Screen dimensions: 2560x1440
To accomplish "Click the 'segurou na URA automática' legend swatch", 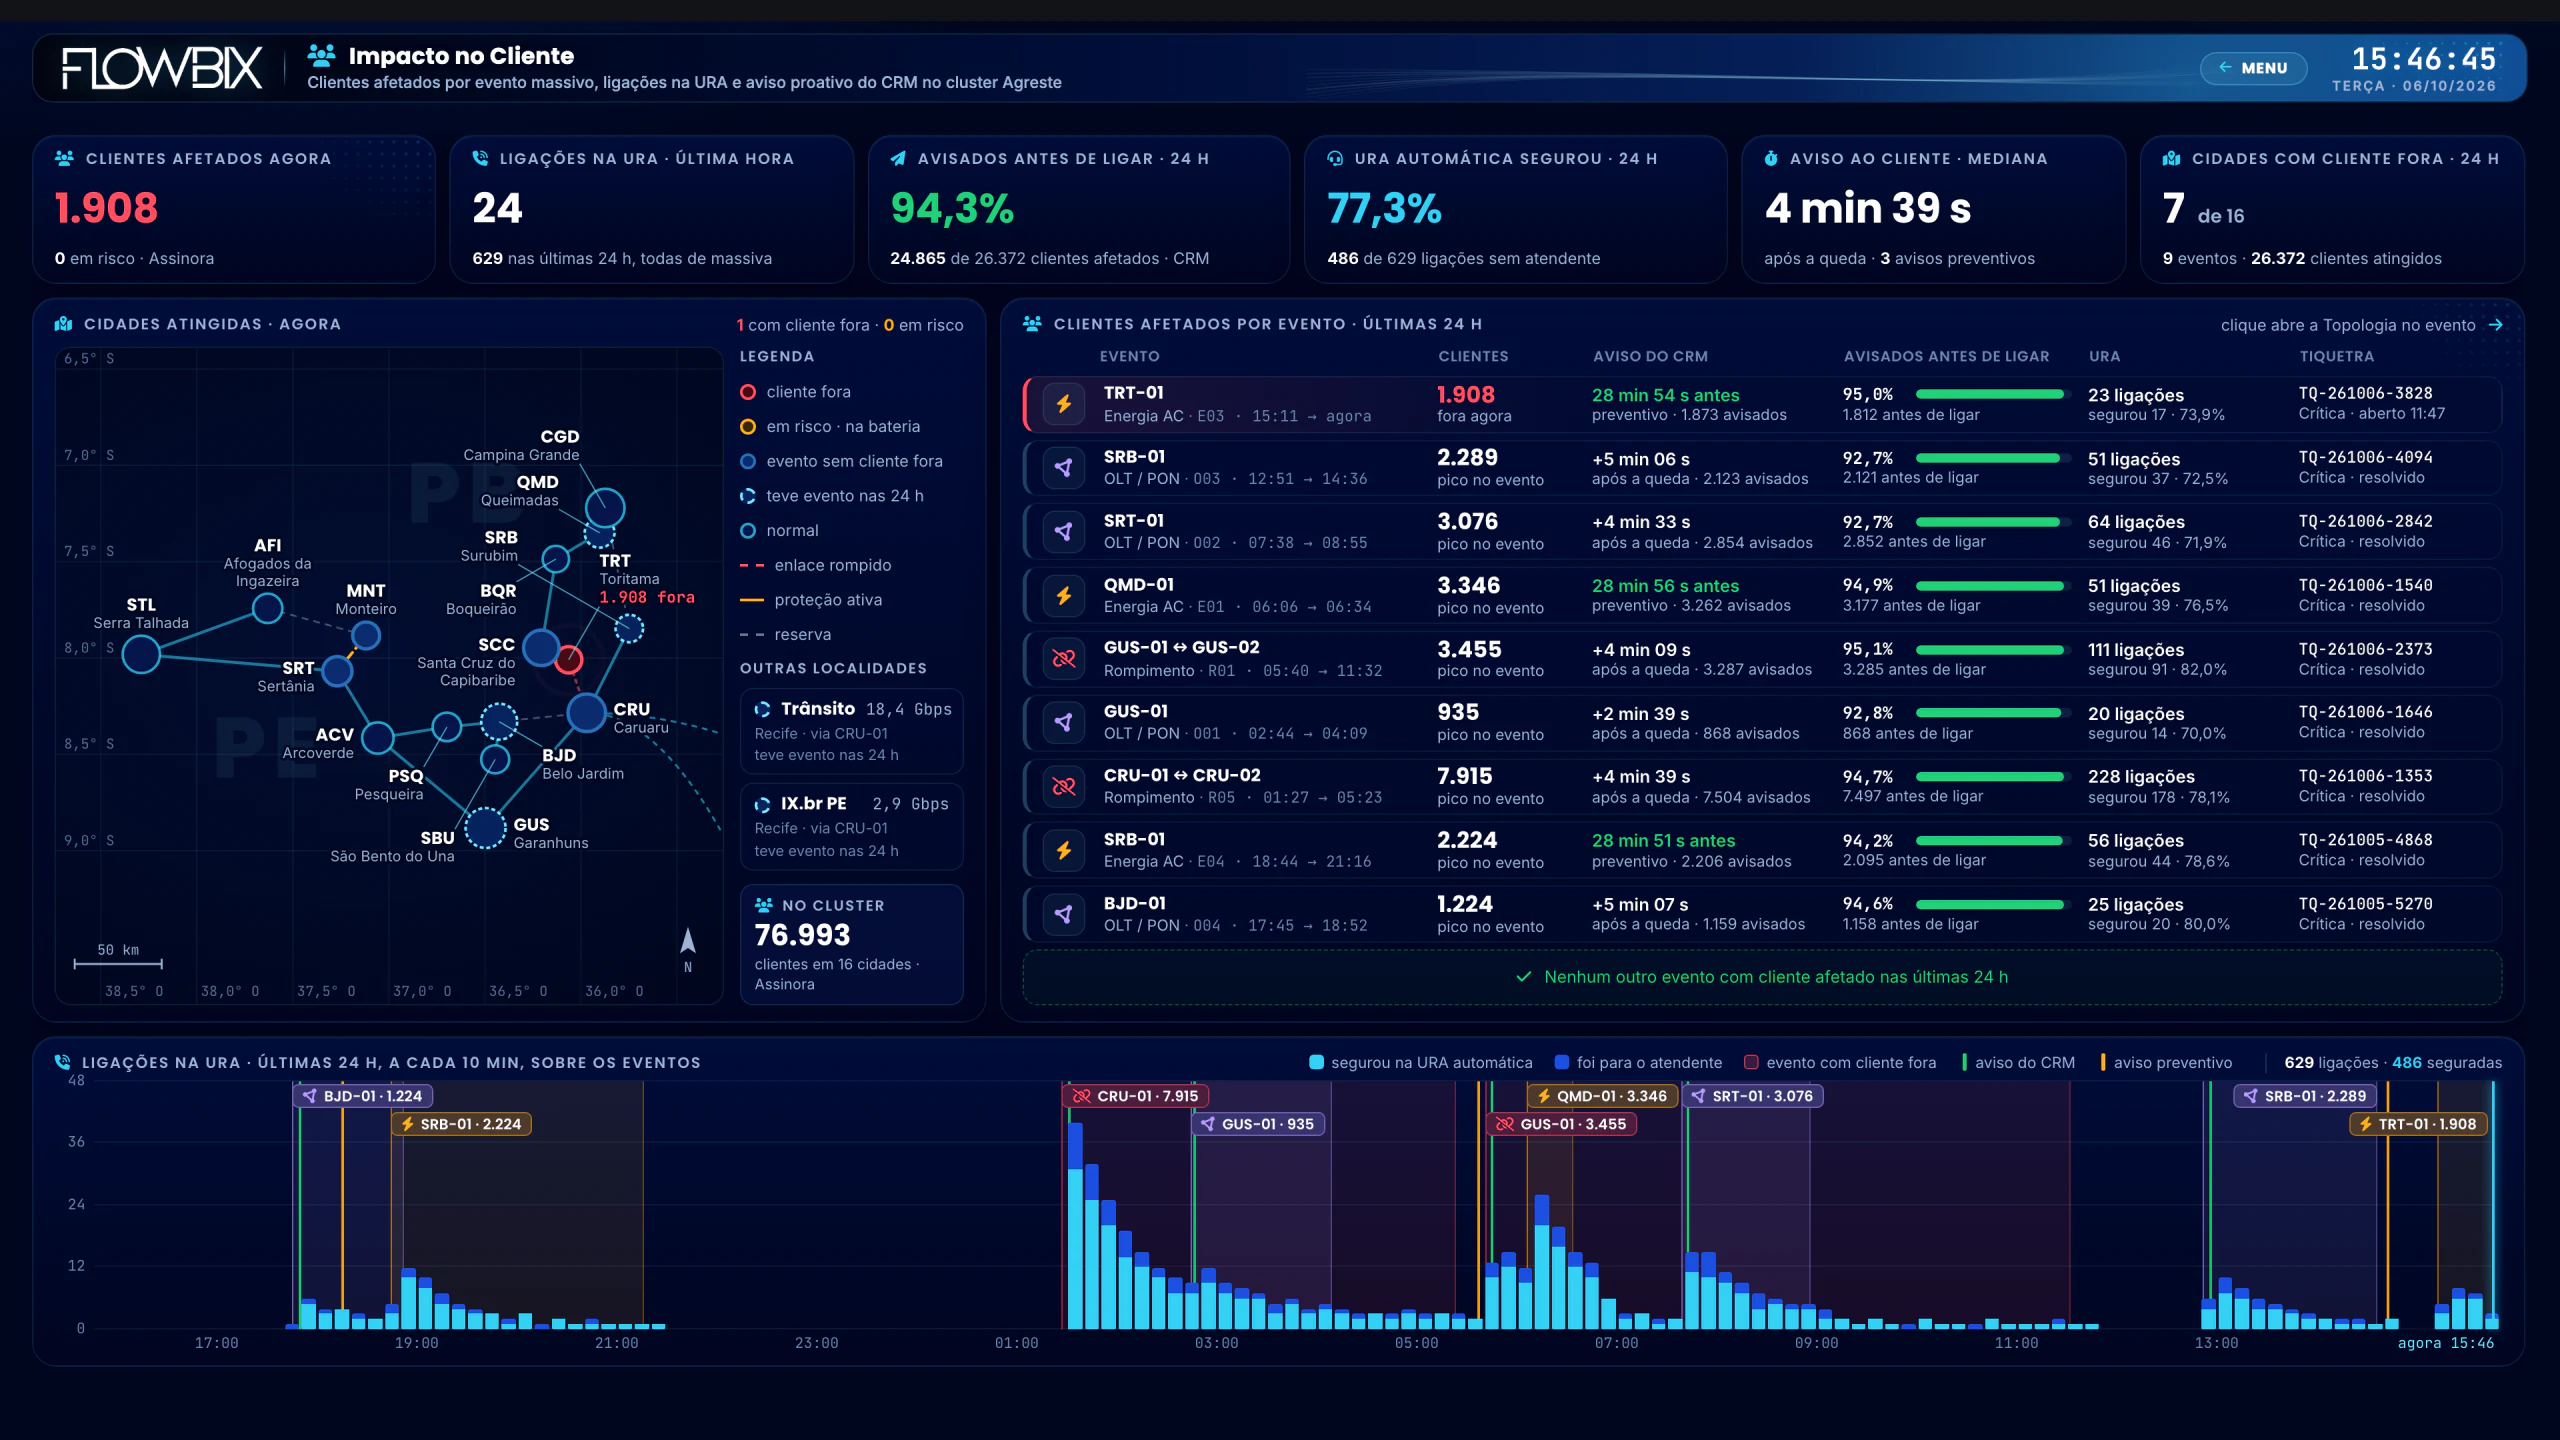I will tap(1317, 1062).
